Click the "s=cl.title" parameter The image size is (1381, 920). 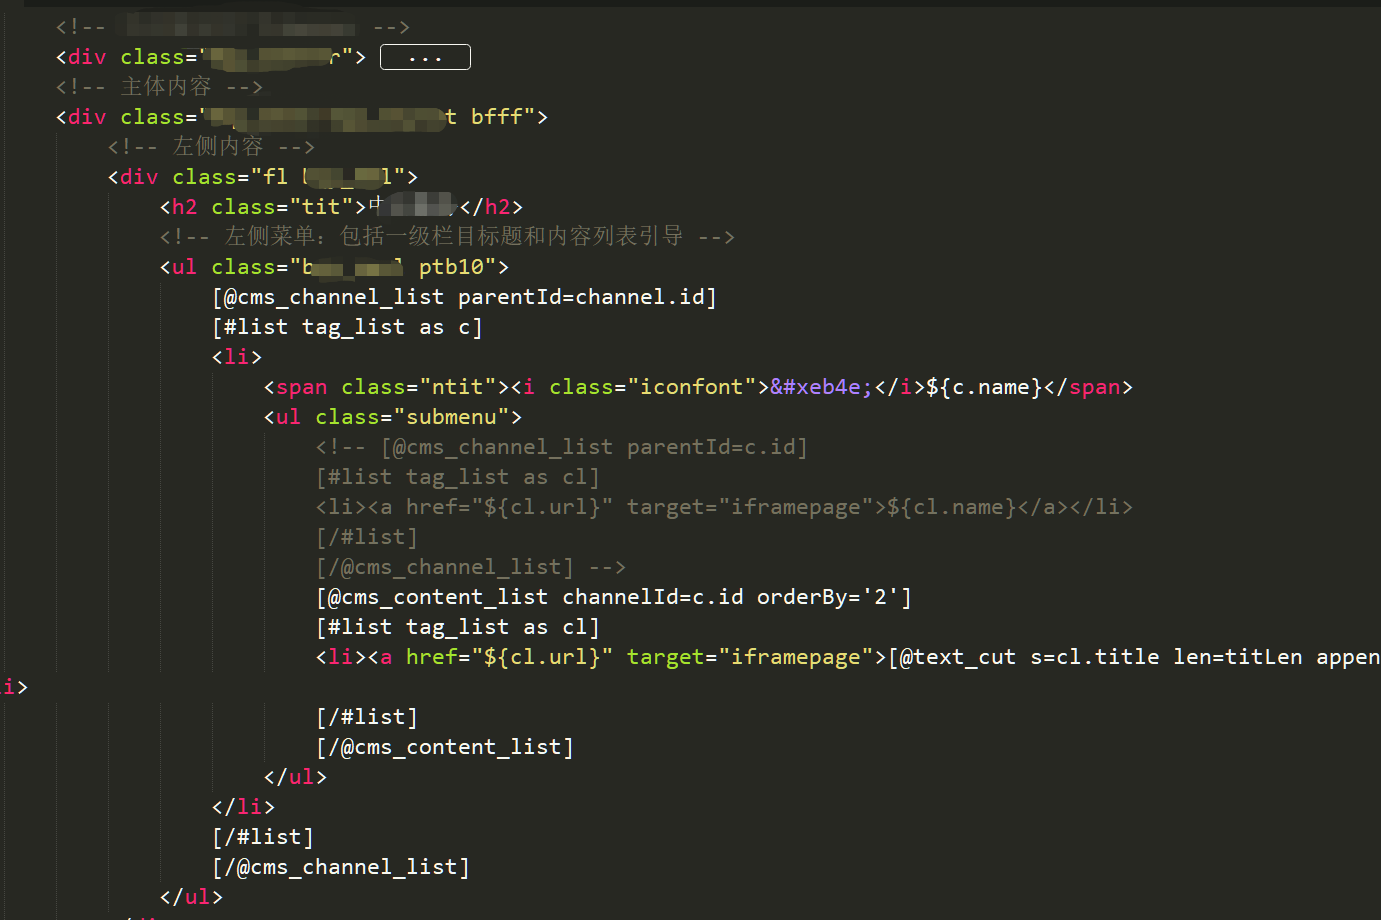pyautogui.click(x=1095, y=657)
